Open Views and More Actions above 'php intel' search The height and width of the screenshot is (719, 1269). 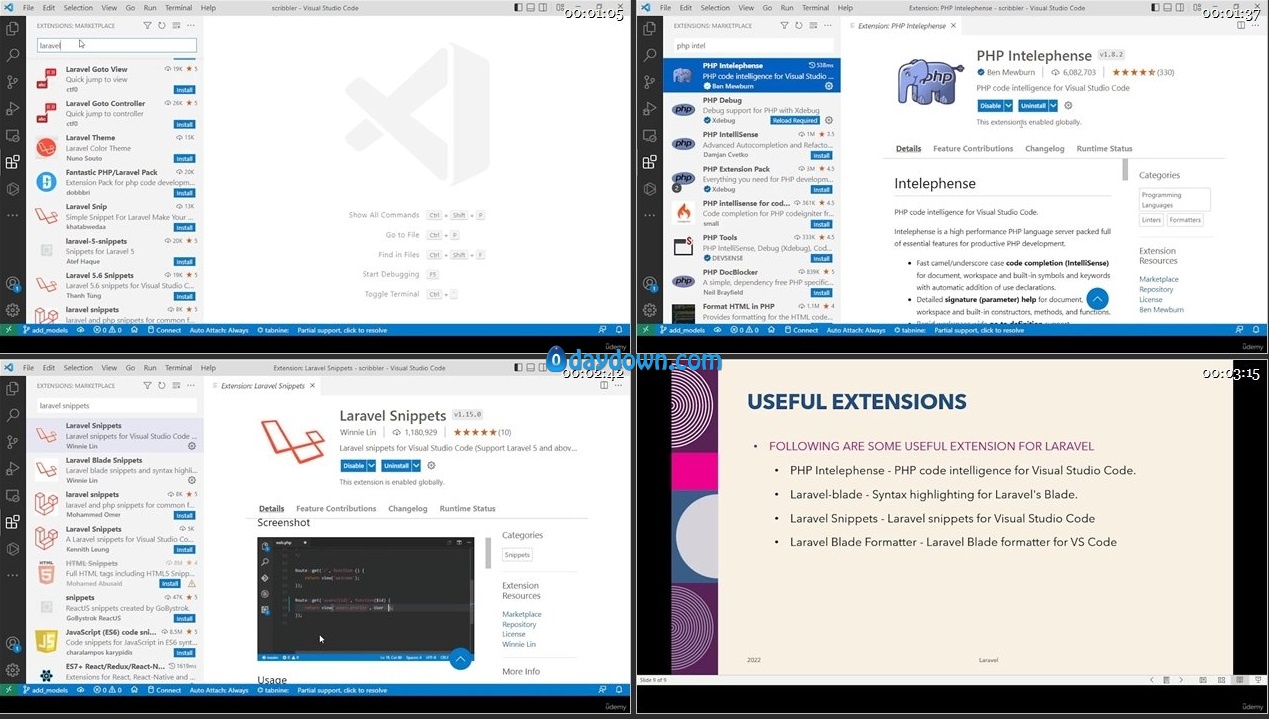(x=826, y=25)
